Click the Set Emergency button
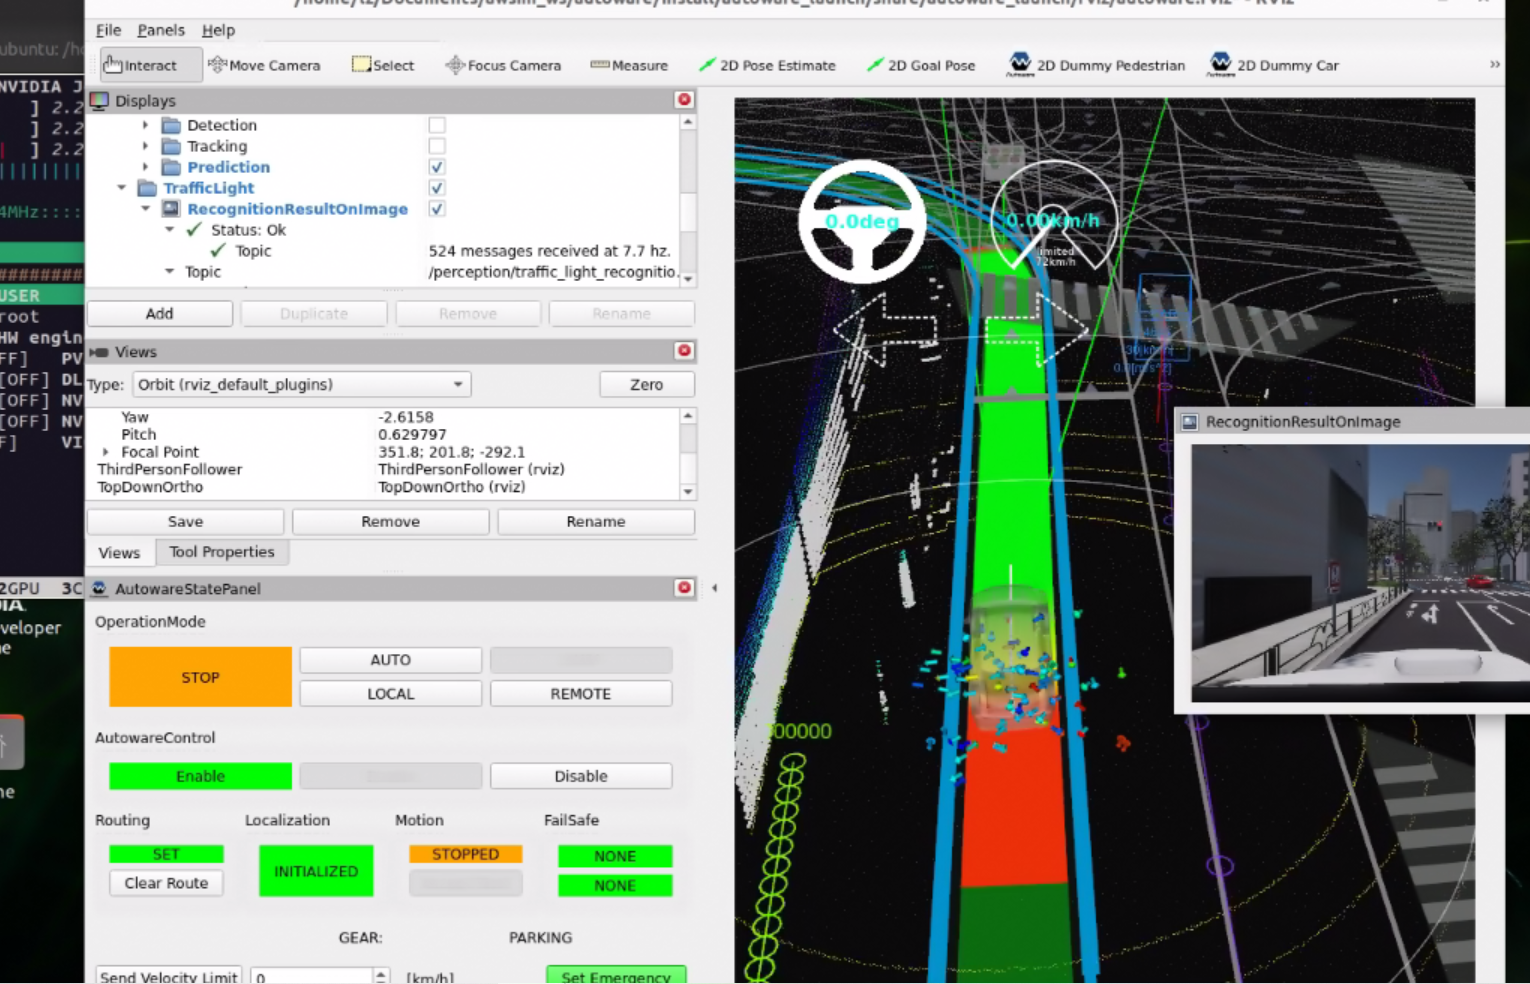 pyautogui.click(x=616, y=975)
